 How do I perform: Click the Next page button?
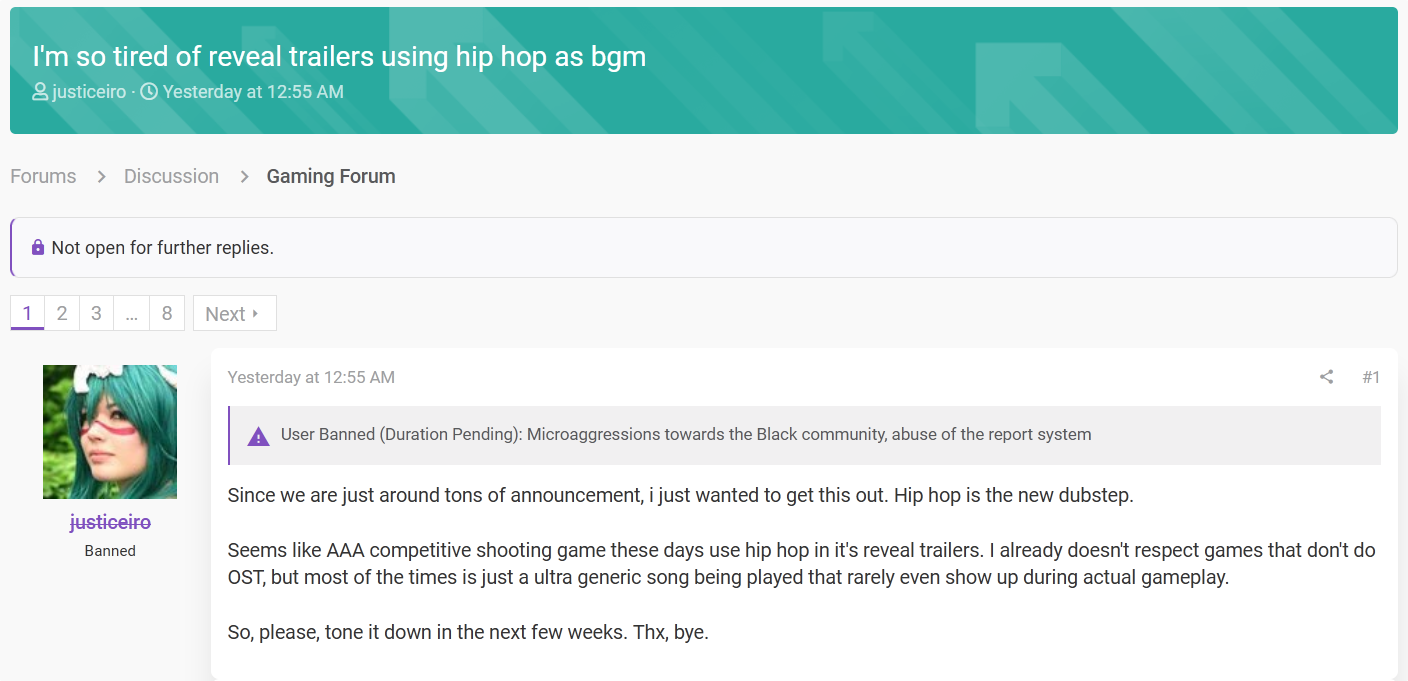234,313
